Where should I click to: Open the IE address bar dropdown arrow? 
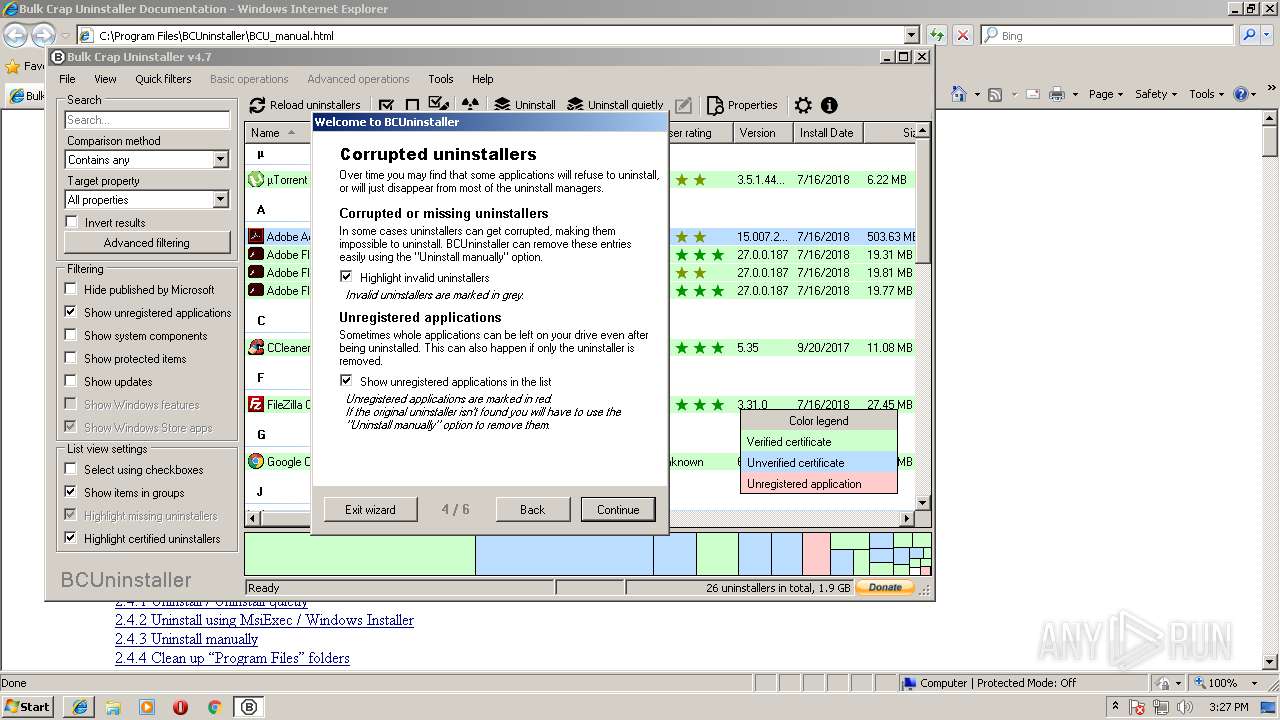[911, 35]
